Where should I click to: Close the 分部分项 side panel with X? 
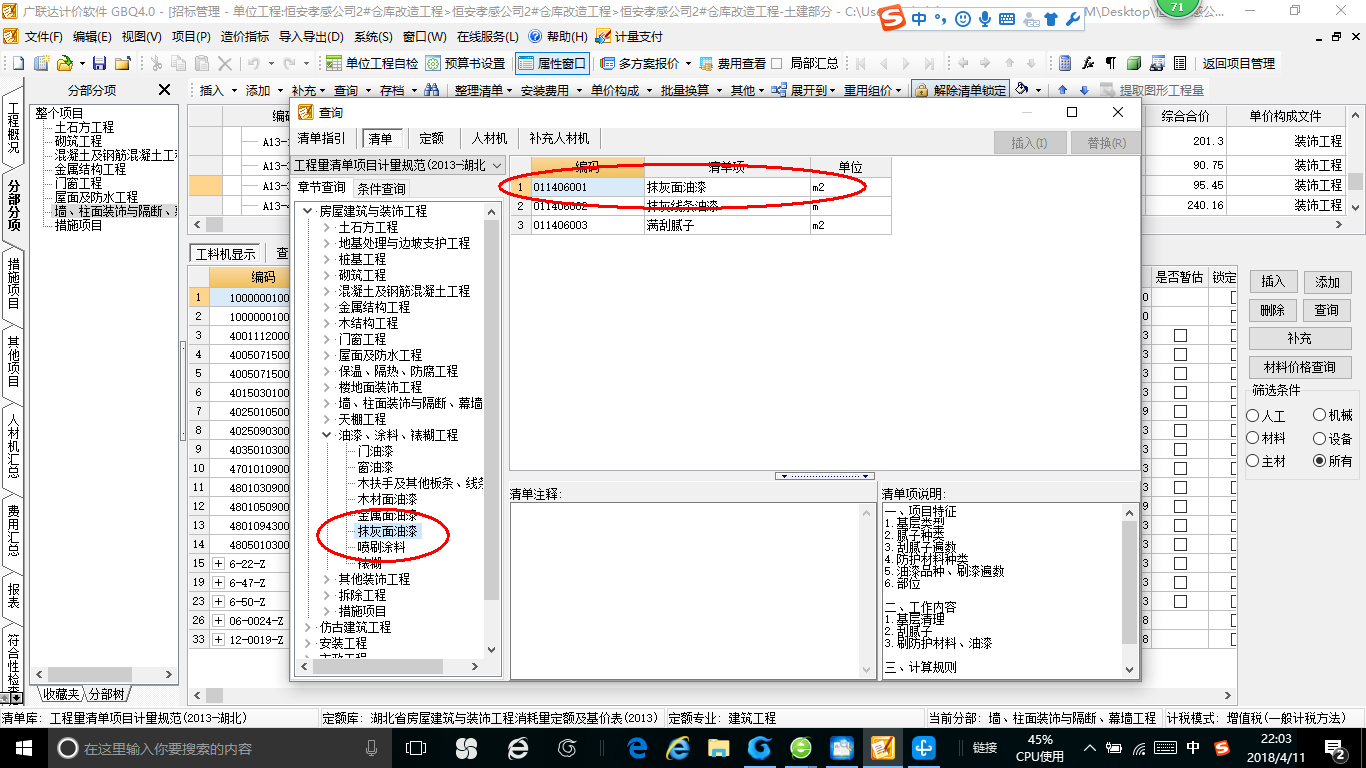pyautogui.click(x=164, y=90)
